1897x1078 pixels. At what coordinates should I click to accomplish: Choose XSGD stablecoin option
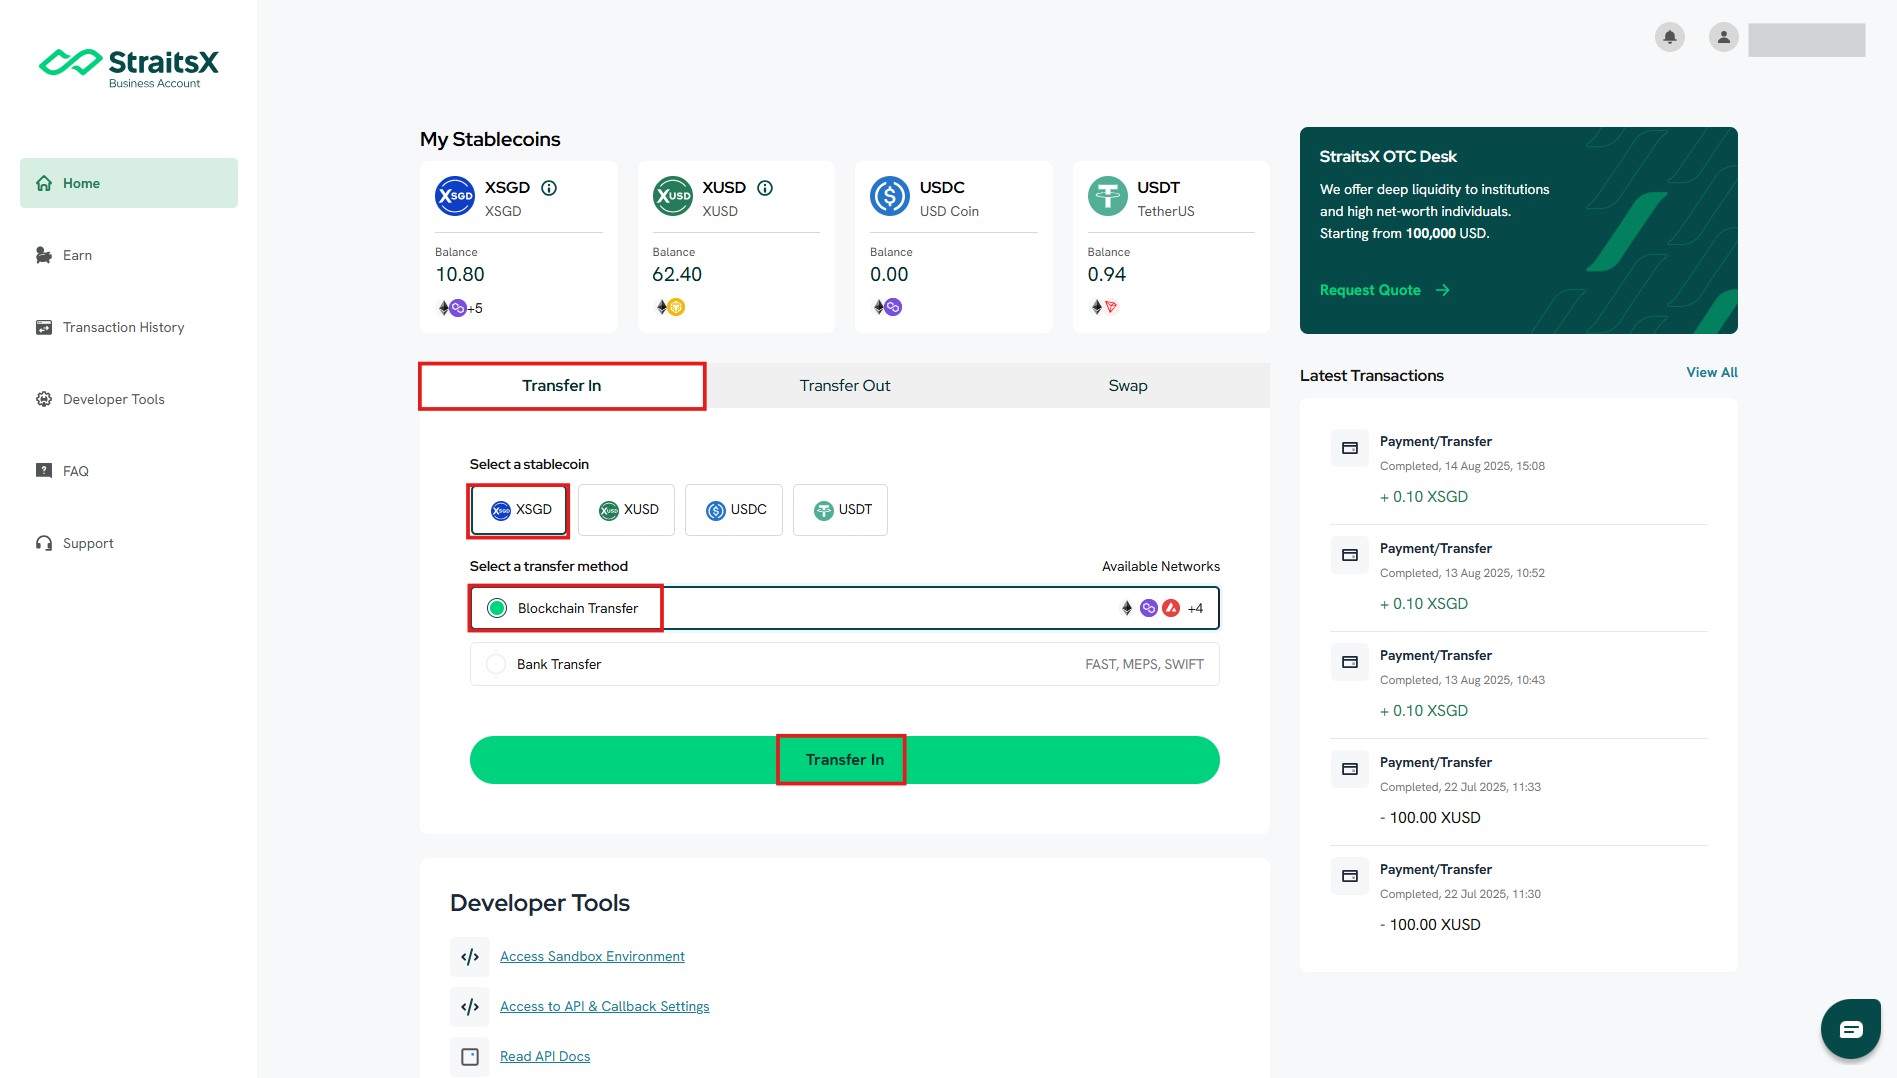click(520, 510)
